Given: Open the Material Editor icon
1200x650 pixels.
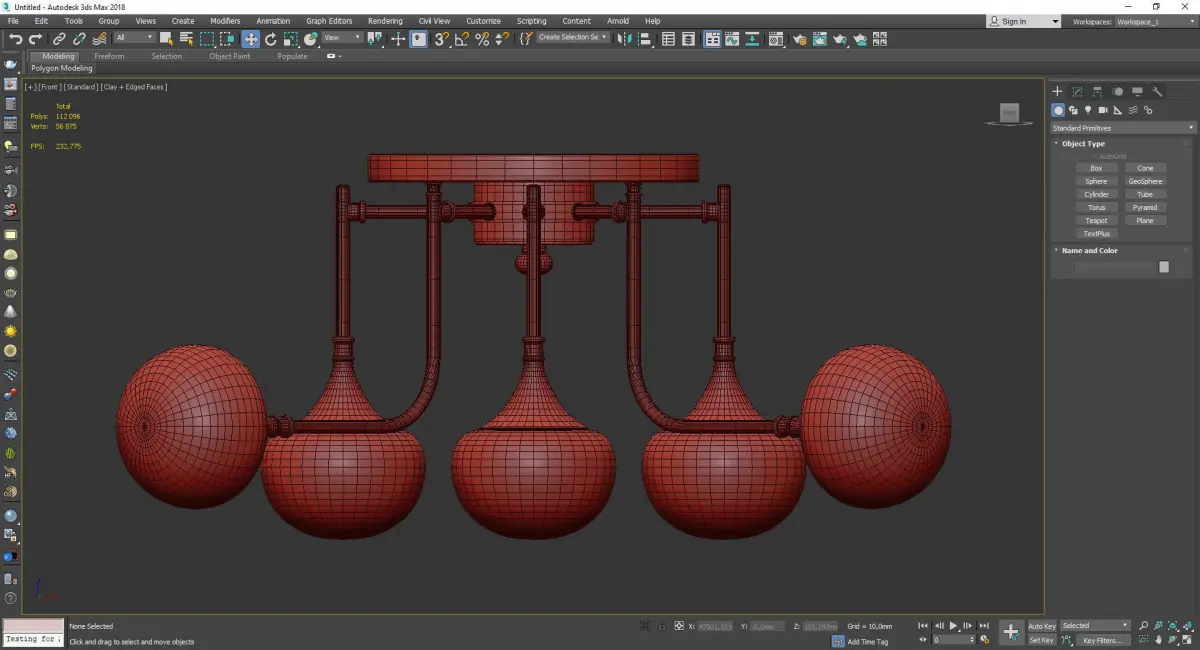Looking at the screenshot, I should tap(775, 39).
